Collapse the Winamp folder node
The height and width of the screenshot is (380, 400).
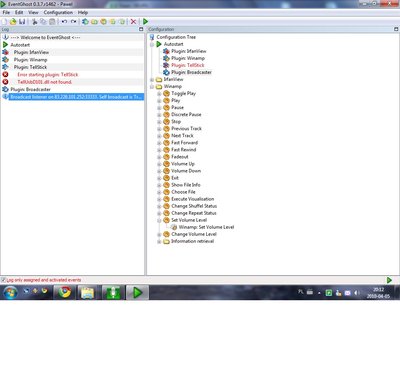152,86
